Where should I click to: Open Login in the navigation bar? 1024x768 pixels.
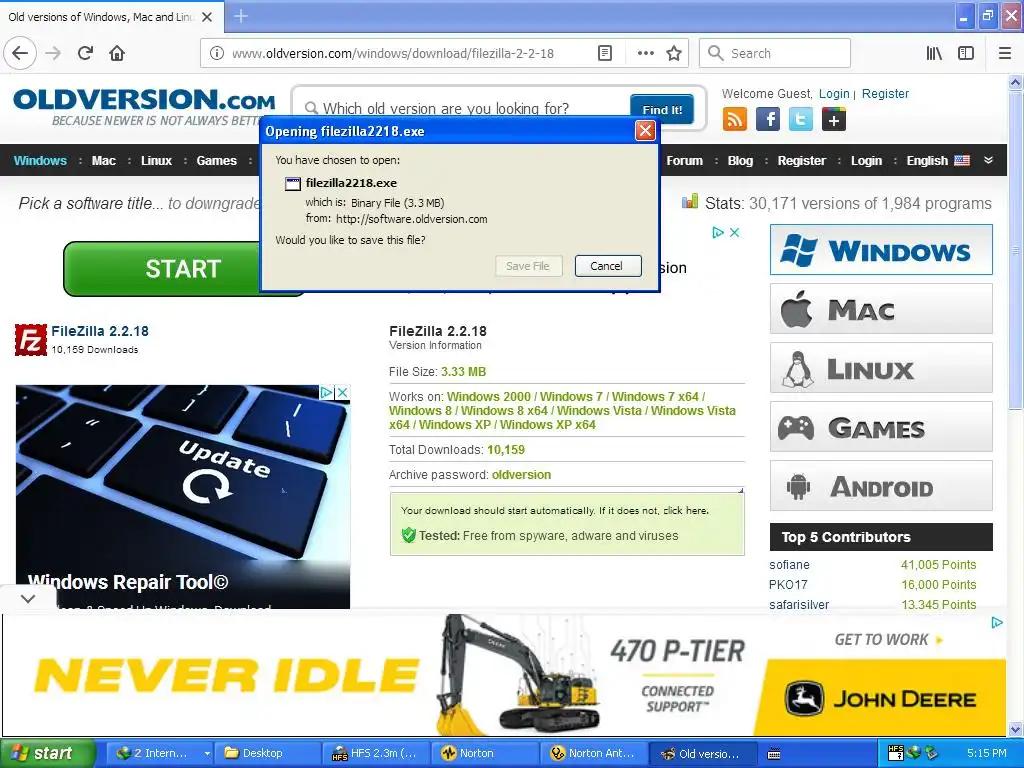[866, 161]
